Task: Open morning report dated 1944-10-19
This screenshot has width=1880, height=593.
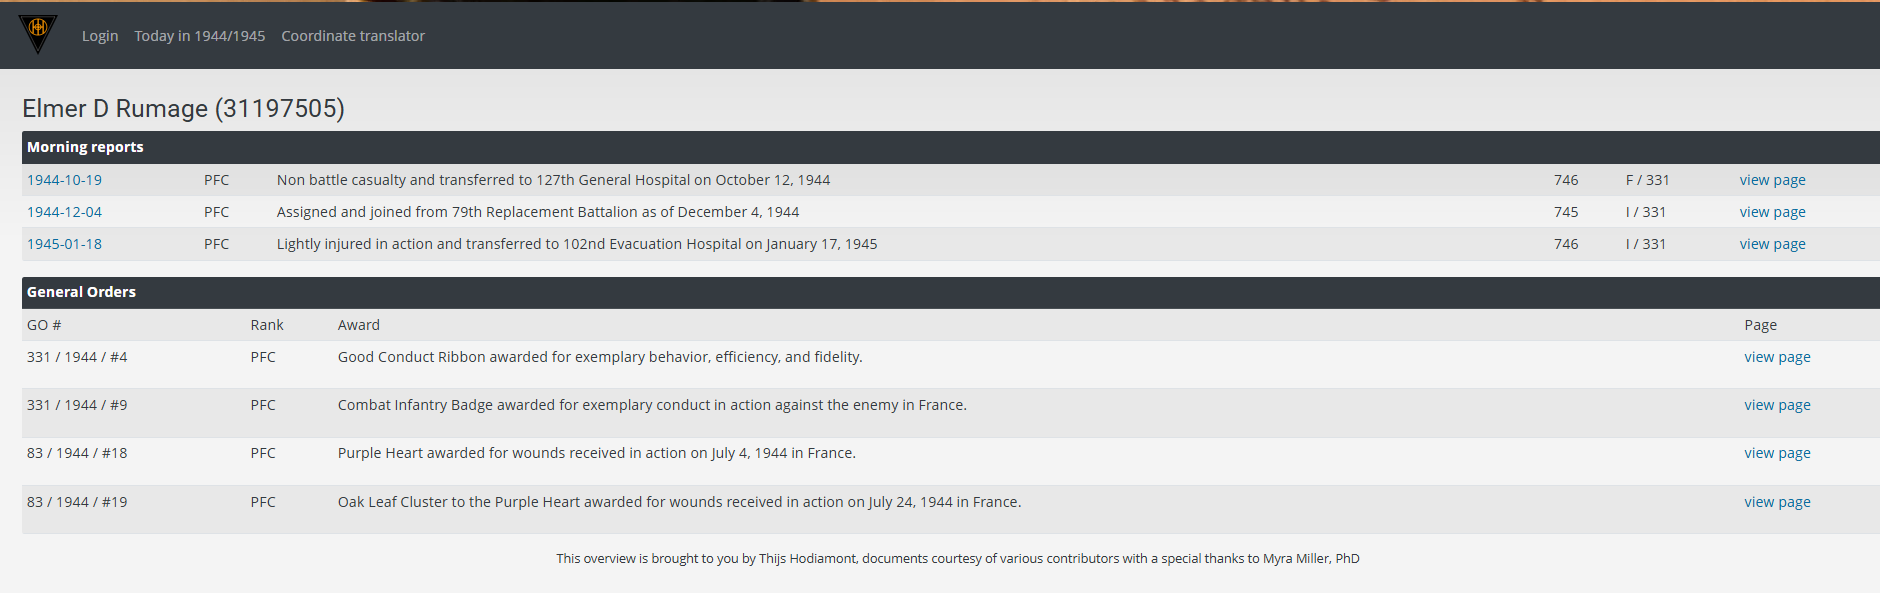Action: point(64,180)
